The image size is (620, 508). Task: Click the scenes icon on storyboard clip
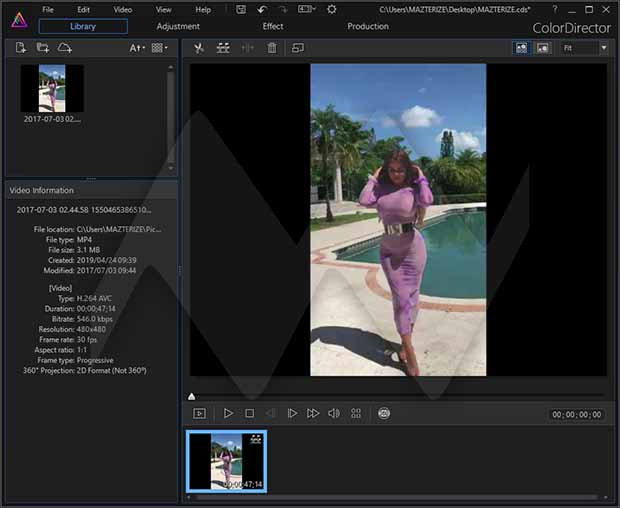(x=256, y=439)
